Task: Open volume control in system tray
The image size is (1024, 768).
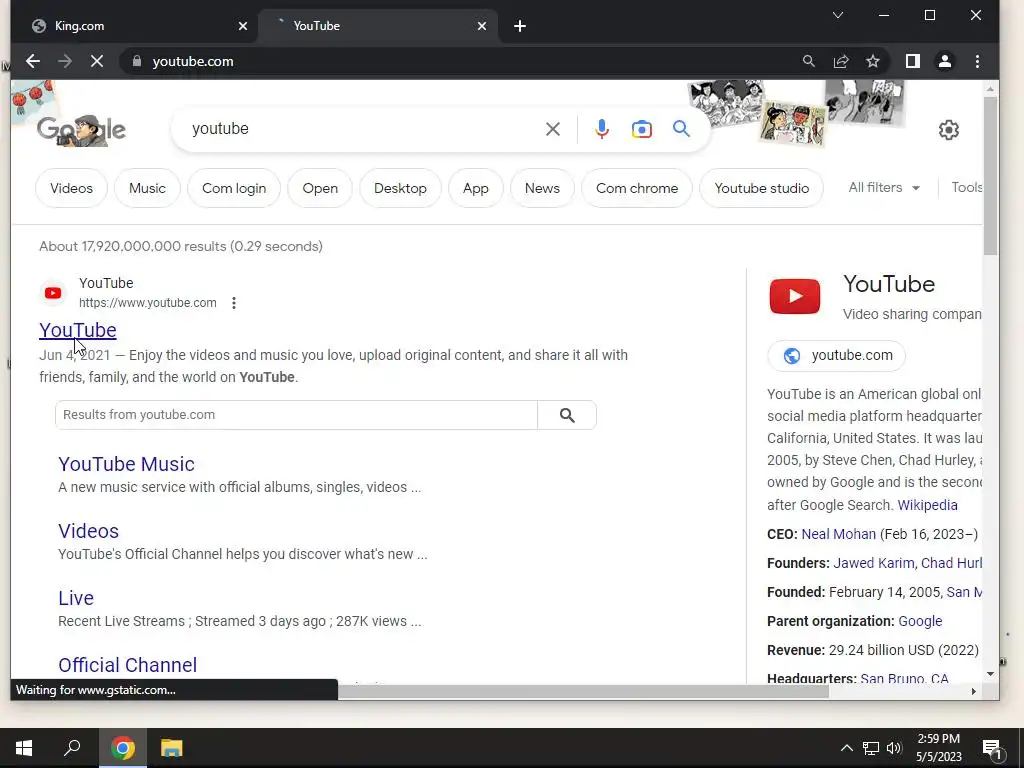Action: coord(894,748)
